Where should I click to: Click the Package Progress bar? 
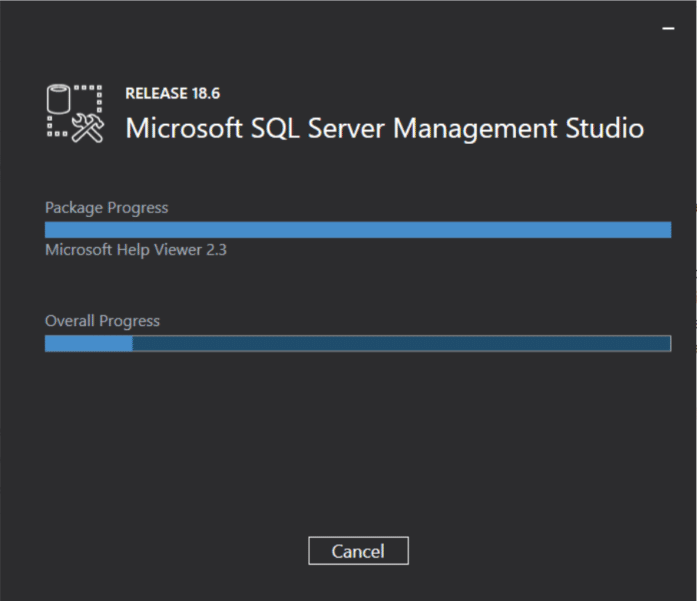click(x=358, y=230)
